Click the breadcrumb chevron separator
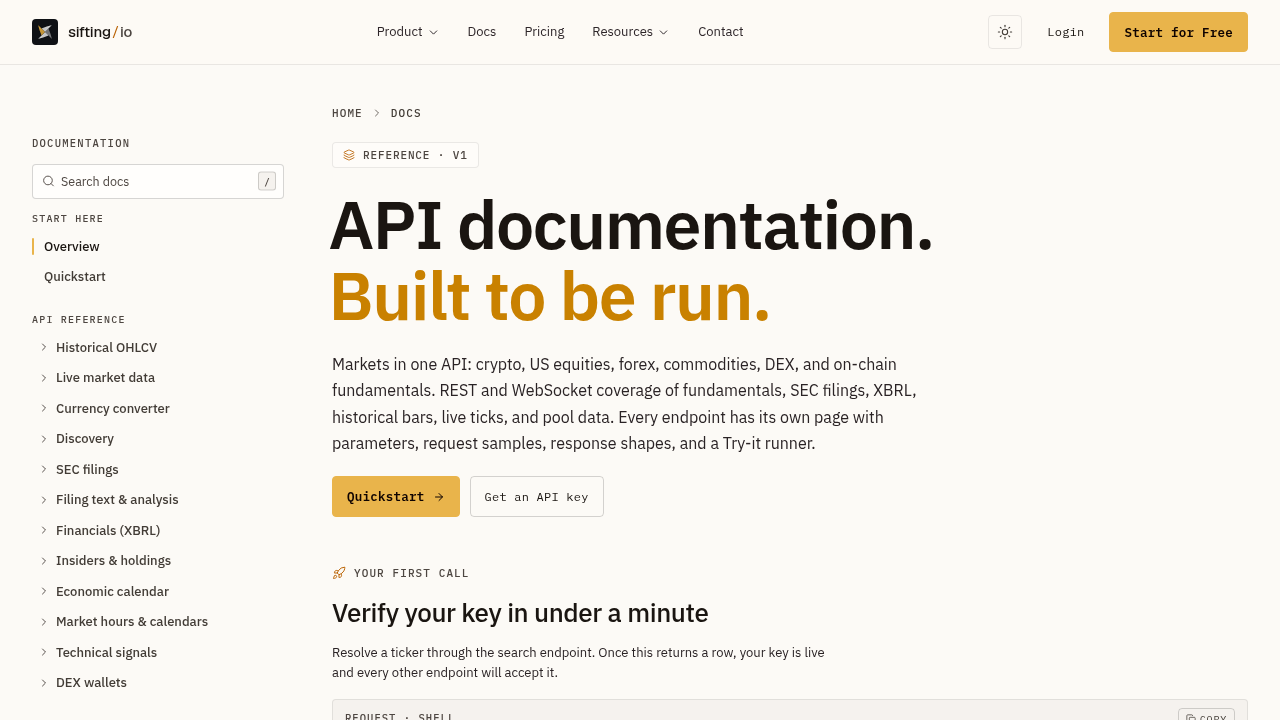The width and height of the screenshot is (1280, 720). 377,113
